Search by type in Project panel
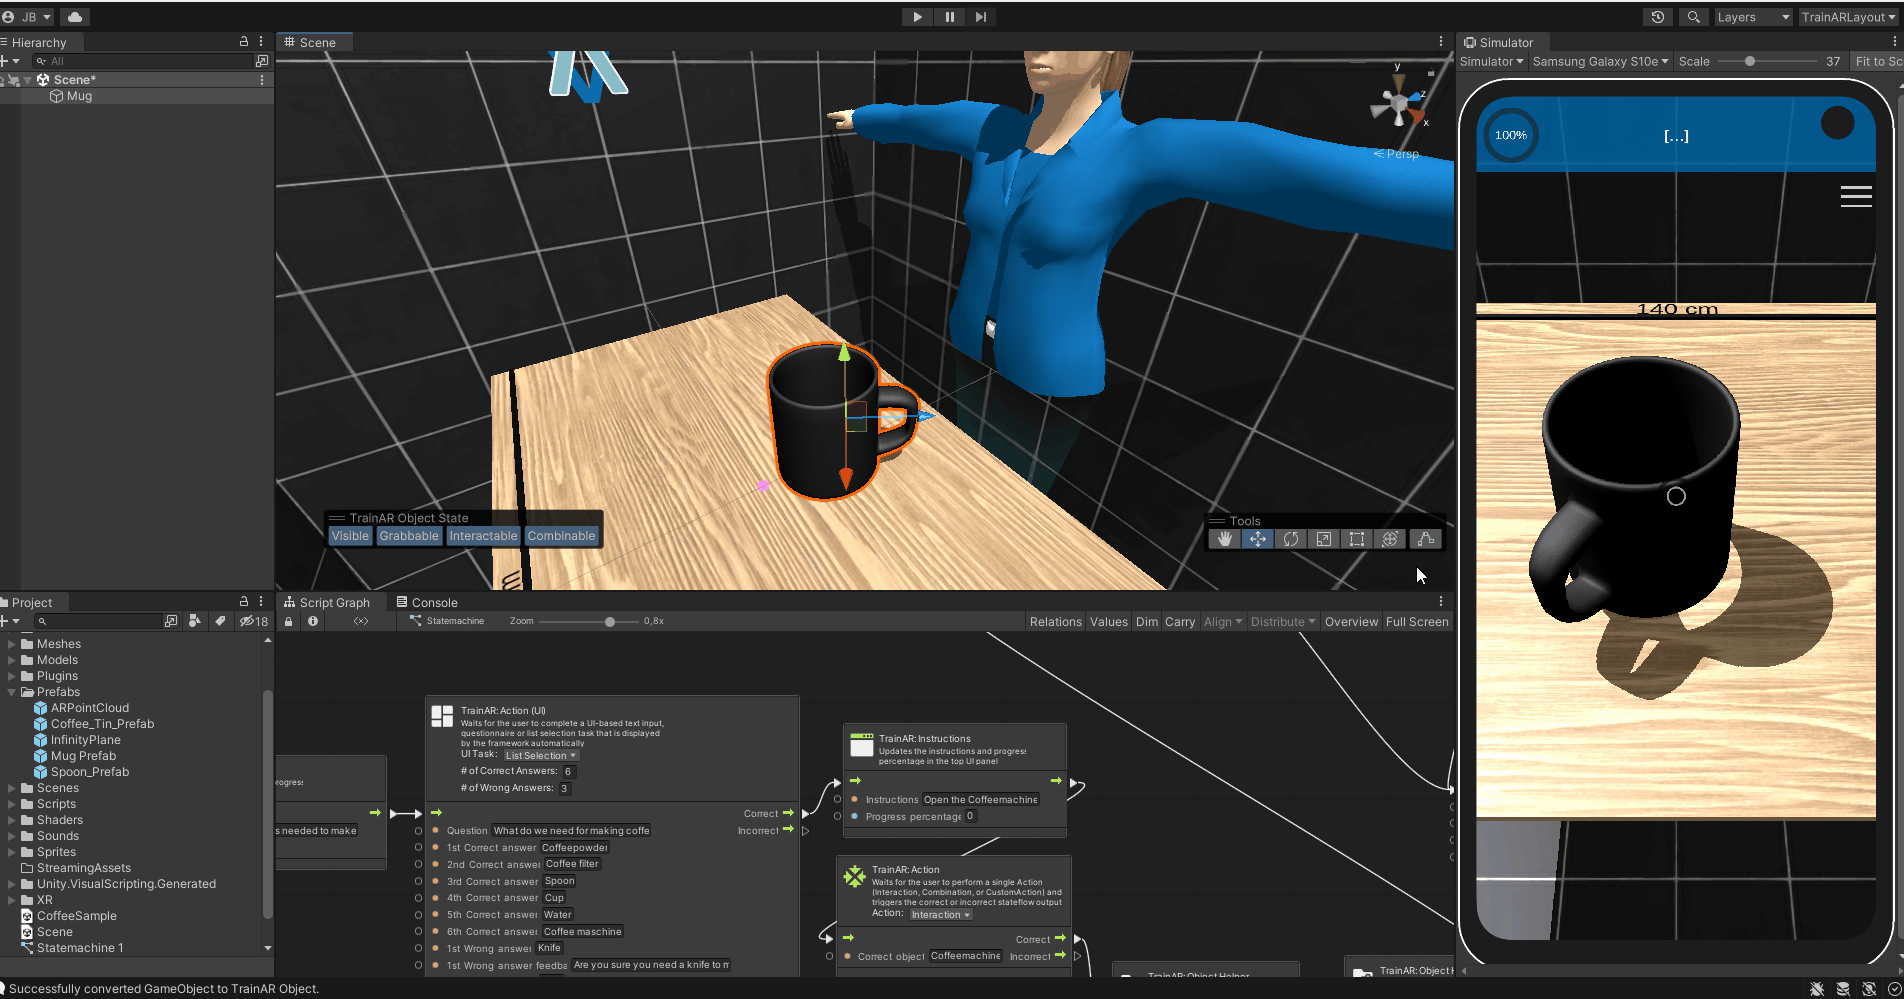1904x999 pixels. pyautogui.click(x=195, y=621)
